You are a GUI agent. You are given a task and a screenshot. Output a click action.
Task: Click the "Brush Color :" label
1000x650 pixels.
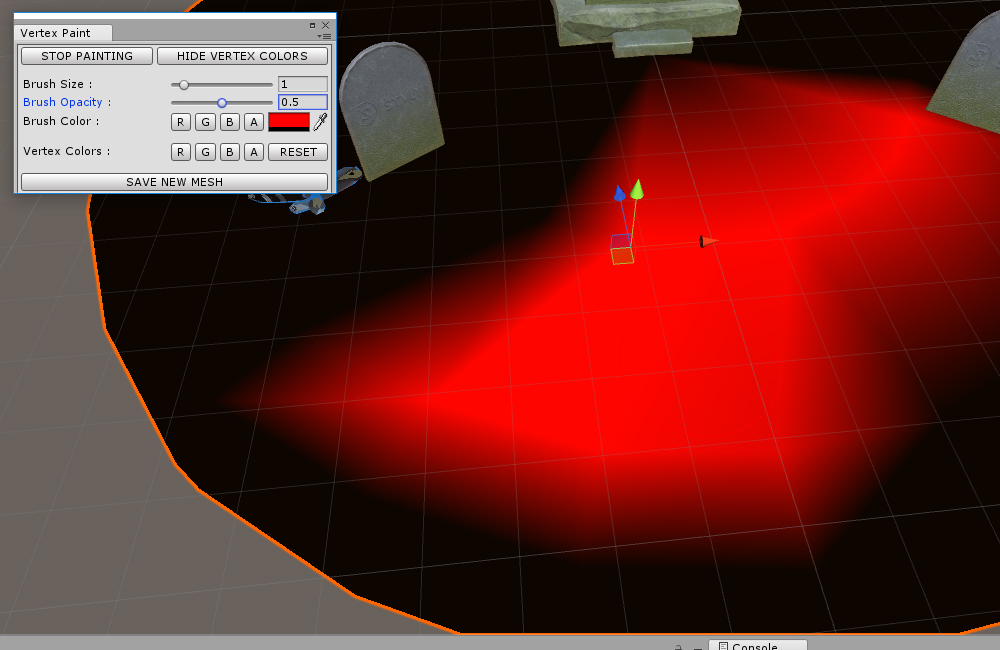coord(61,121)
